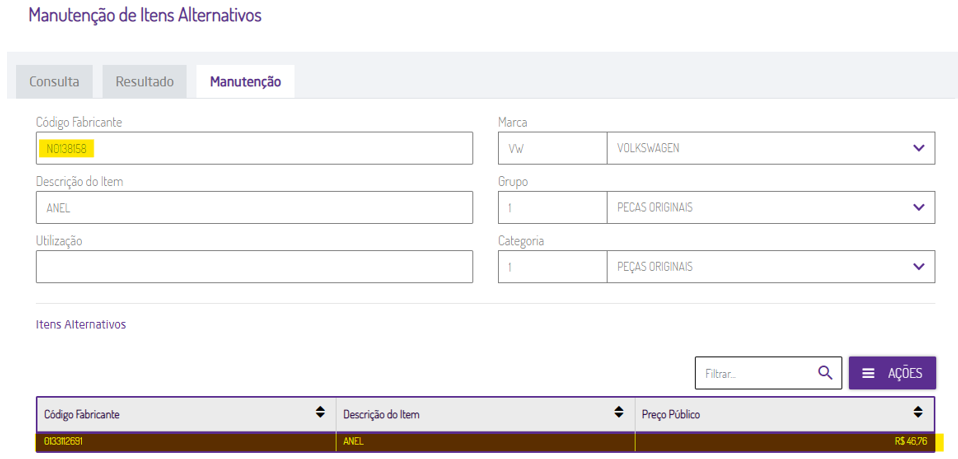The image size is (958, 459).
Task: Click the magnifying glass search icon
Action: coord(825,373)
